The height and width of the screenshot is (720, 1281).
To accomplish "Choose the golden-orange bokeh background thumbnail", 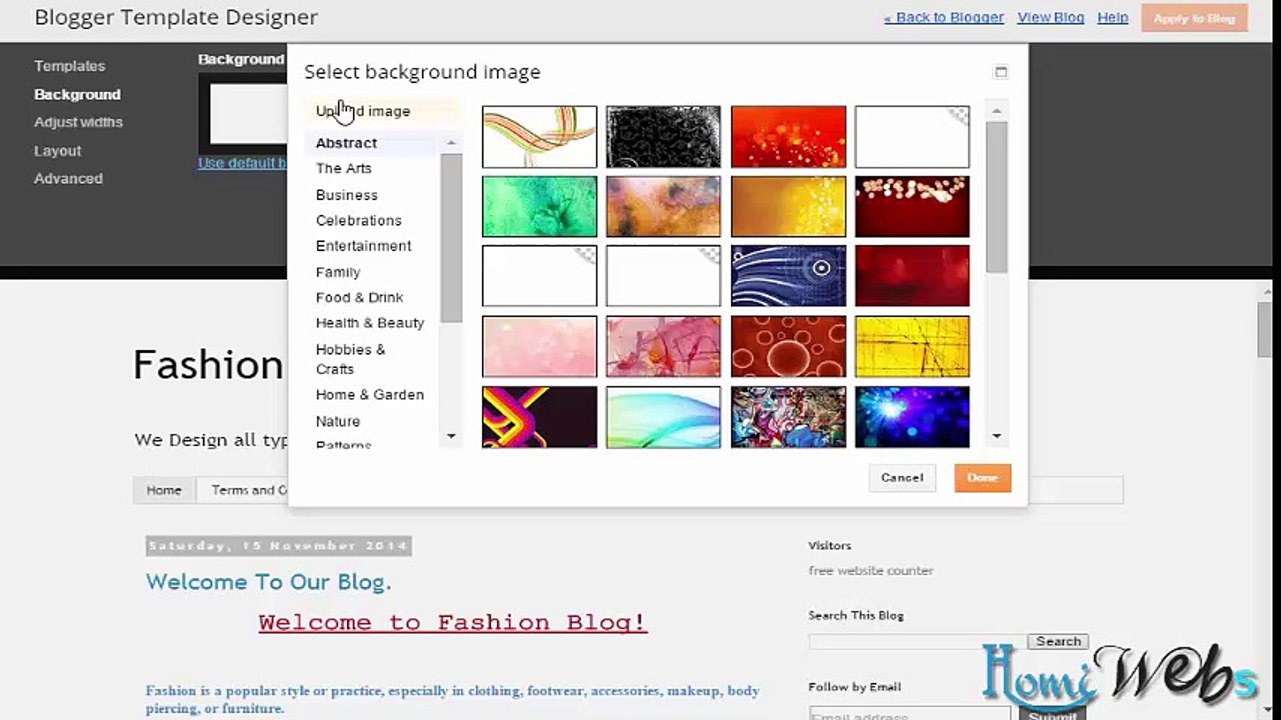I will tap(788, 207).
